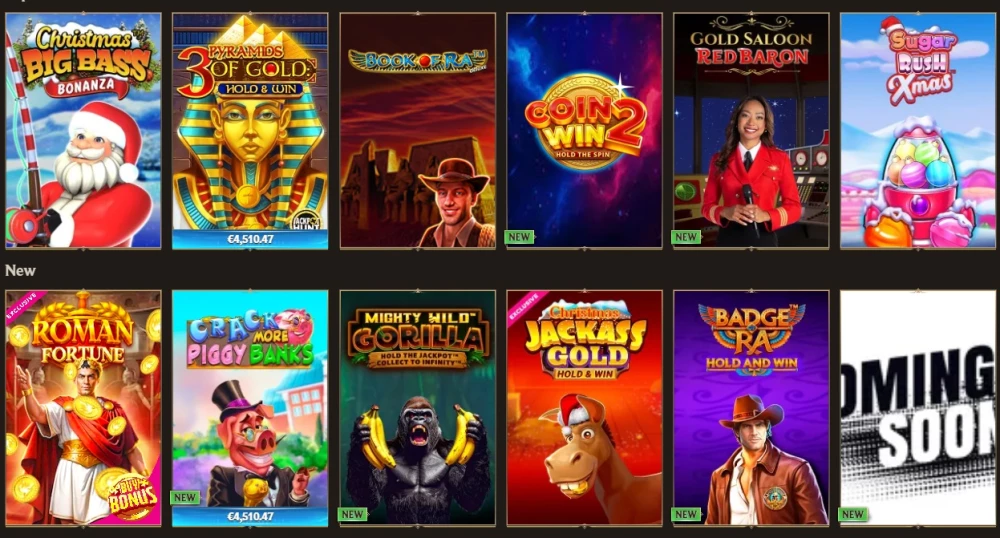This screenshot has width=1000, height=538.
Task: Click jackpot amount under Piggy Banks tile
Action: (x=250, y=516)
